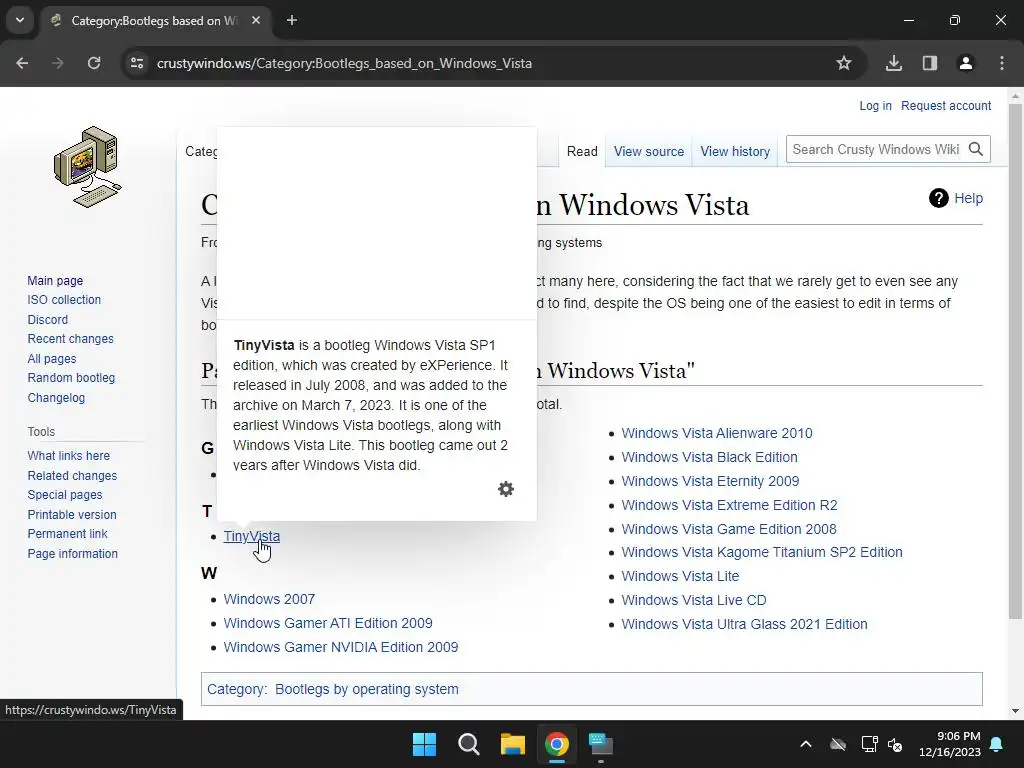Open the View history tab
The image size is (1024, 768).
735,152
